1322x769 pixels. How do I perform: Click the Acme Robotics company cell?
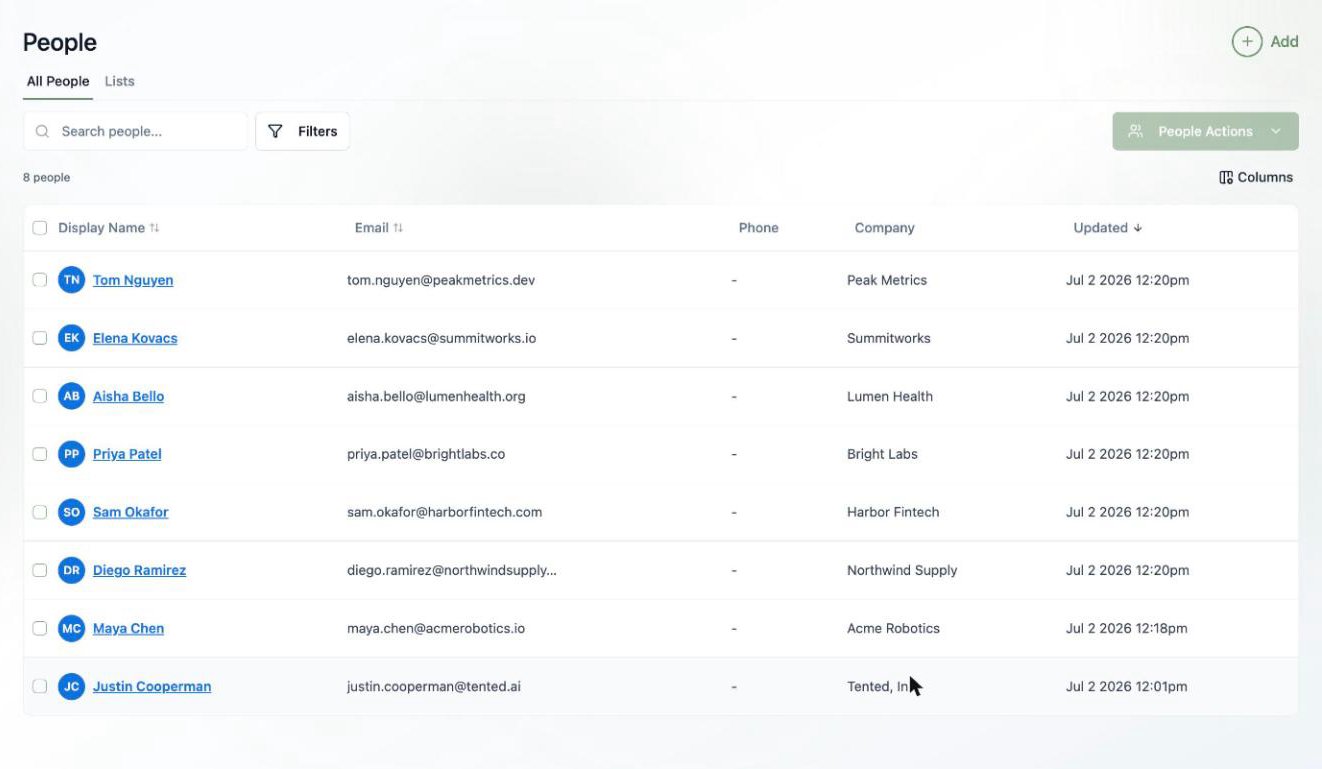pos(893,628)
